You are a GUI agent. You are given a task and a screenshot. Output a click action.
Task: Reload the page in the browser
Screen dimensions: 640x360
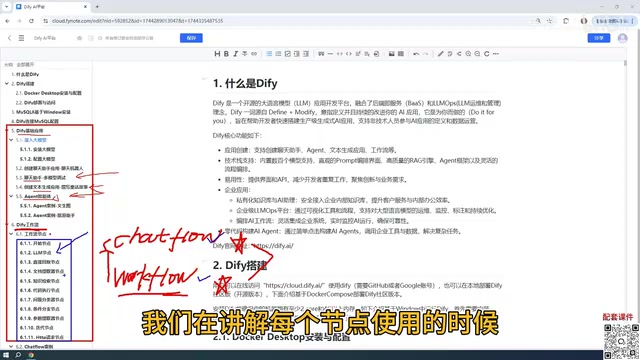coord(31,21)
